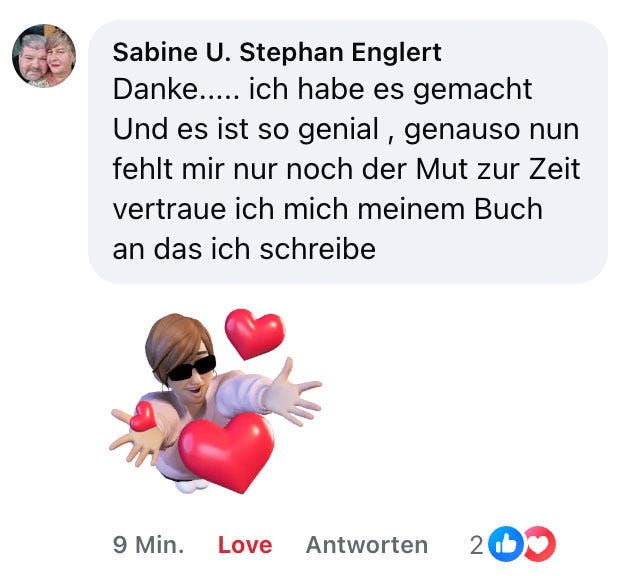This screenshot has height=576, width=632.
Task: Reply via the Antworten link
Action: point(367,545)
